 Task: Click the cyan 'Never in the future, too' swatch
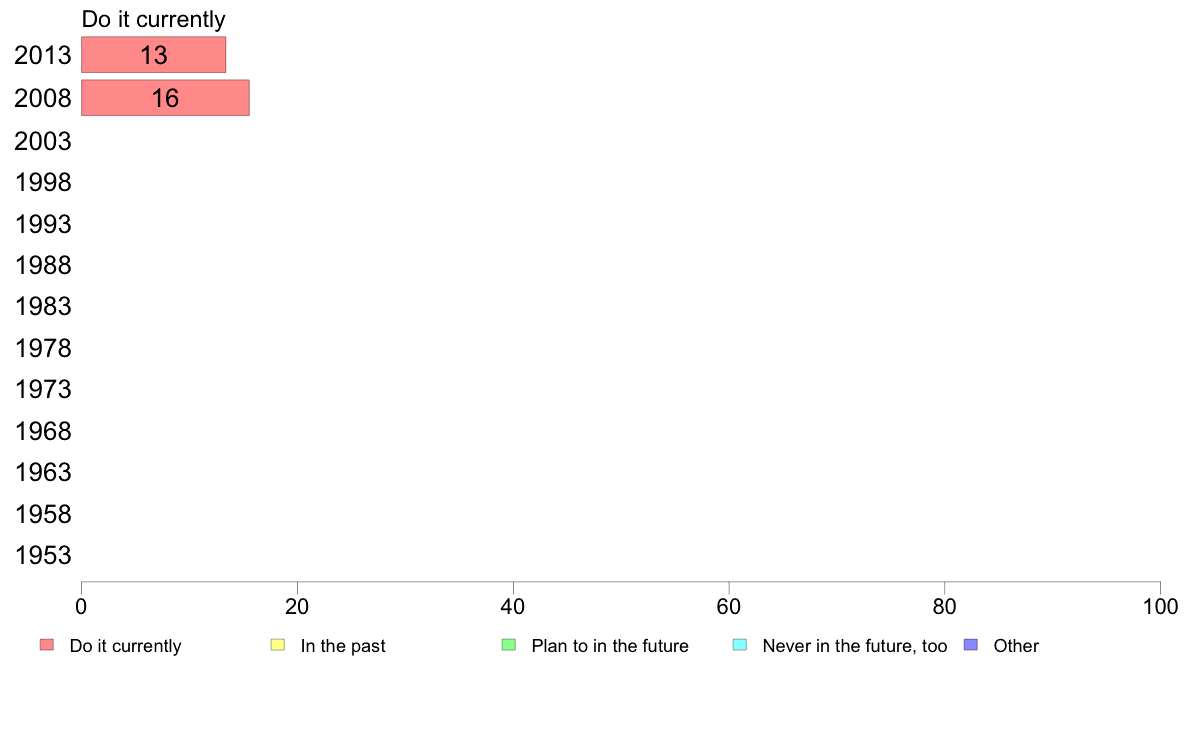pos(740,645)
